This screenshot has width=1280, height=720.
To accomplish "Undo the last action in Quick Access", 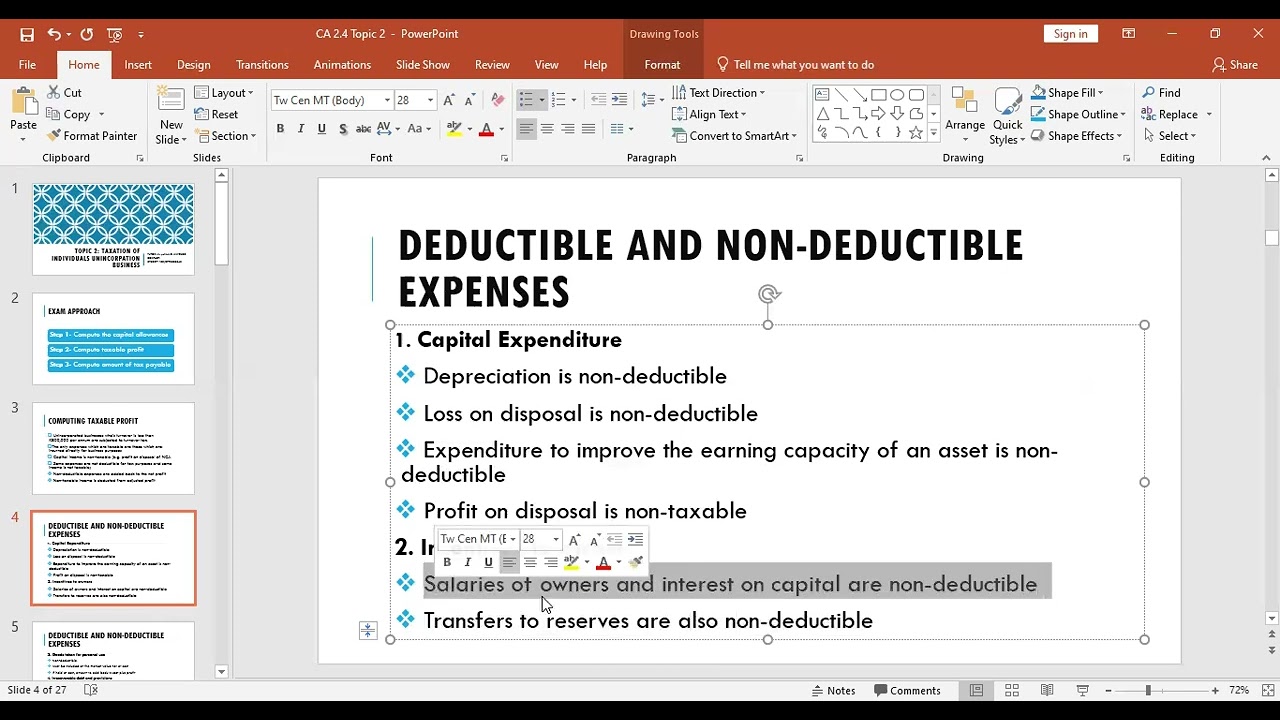I will point(54,34).
